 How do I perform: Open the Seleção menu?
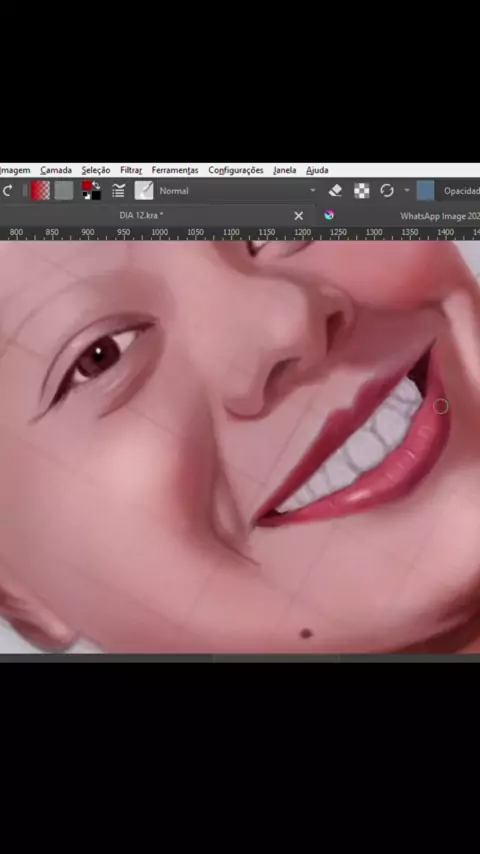[96, 170]
